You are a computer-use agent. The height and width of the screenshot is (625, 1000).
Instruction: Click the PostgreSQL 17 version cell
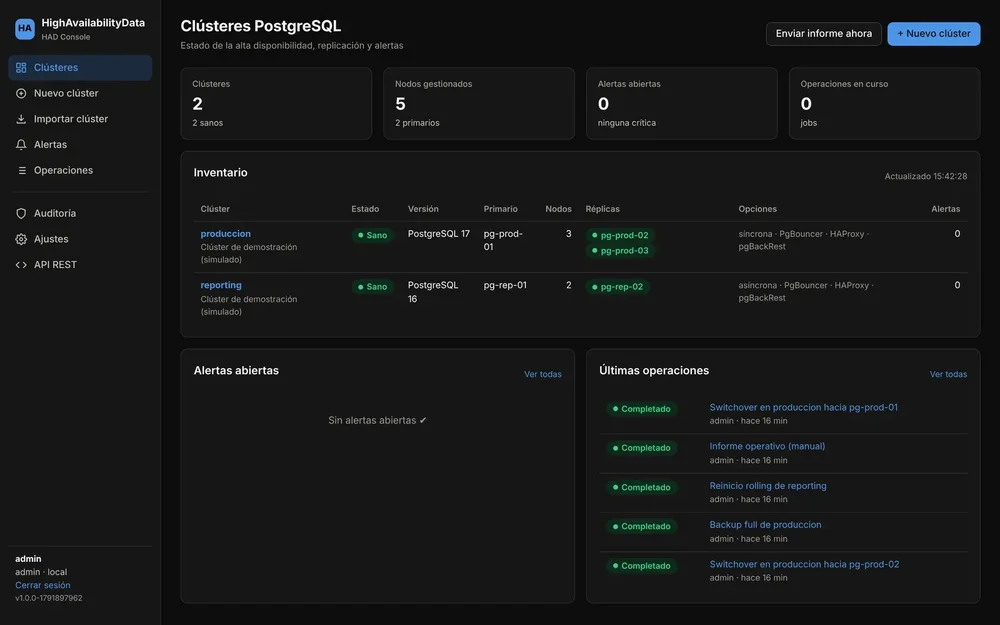[439, 233]
